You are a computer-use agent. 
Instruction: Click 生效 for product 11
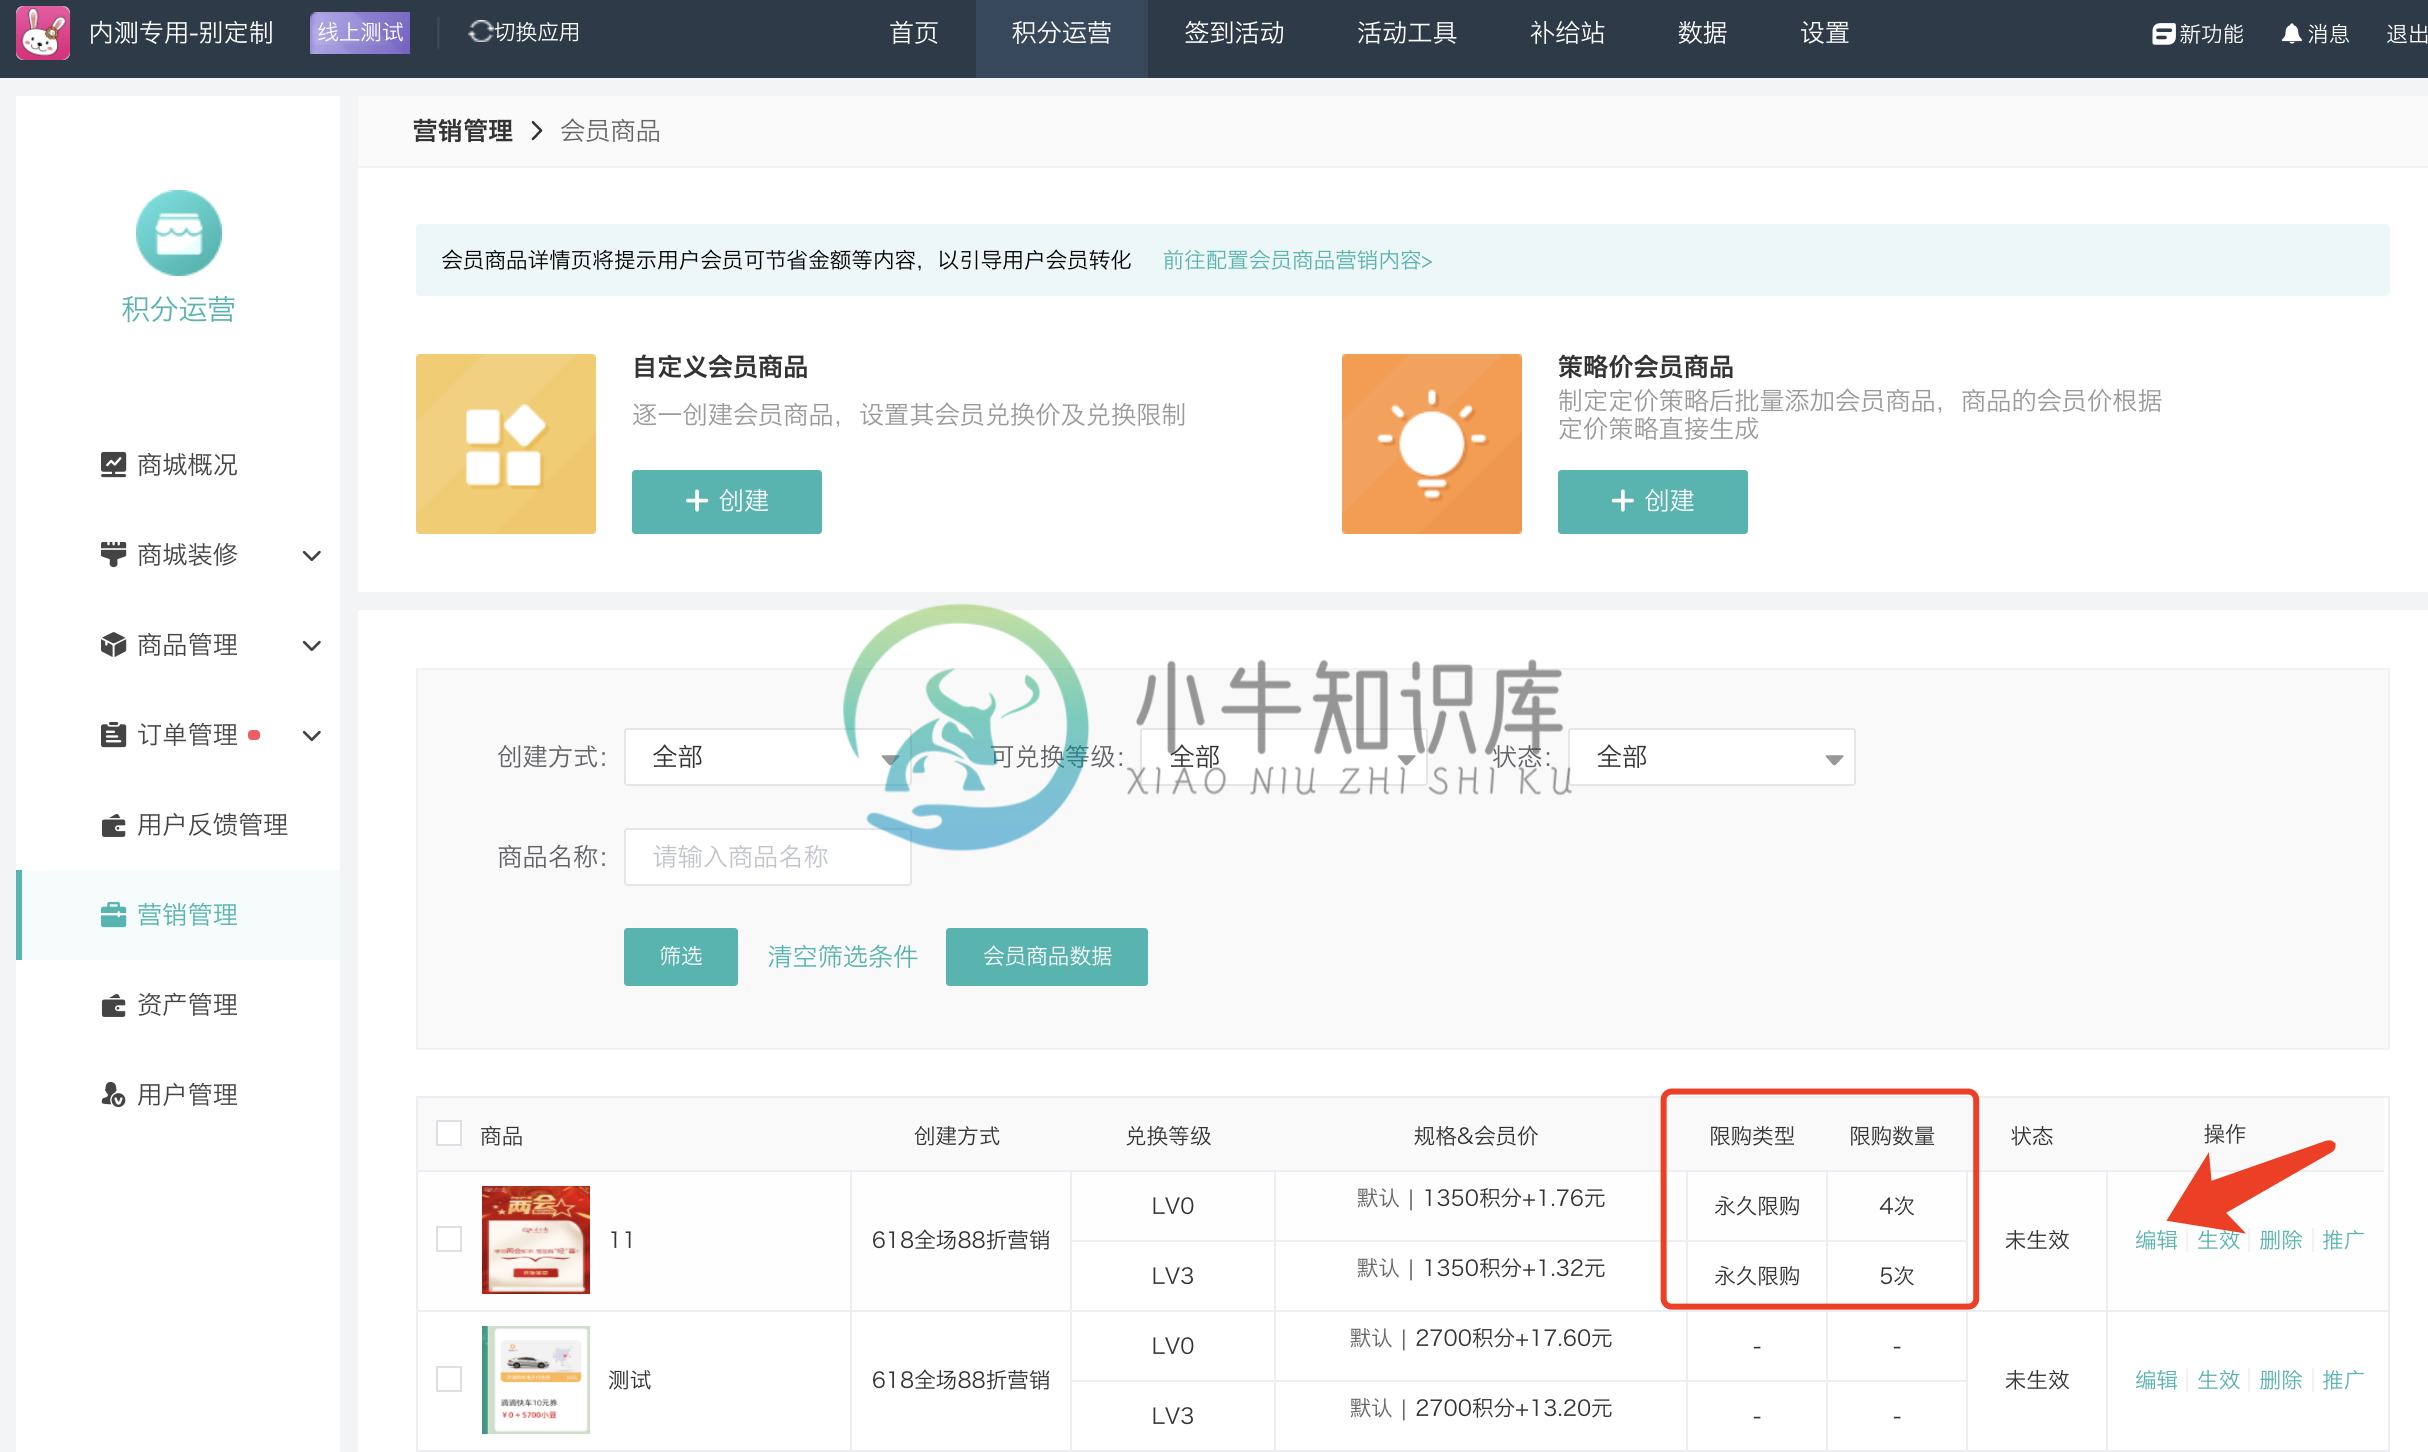point(2218,1240)
